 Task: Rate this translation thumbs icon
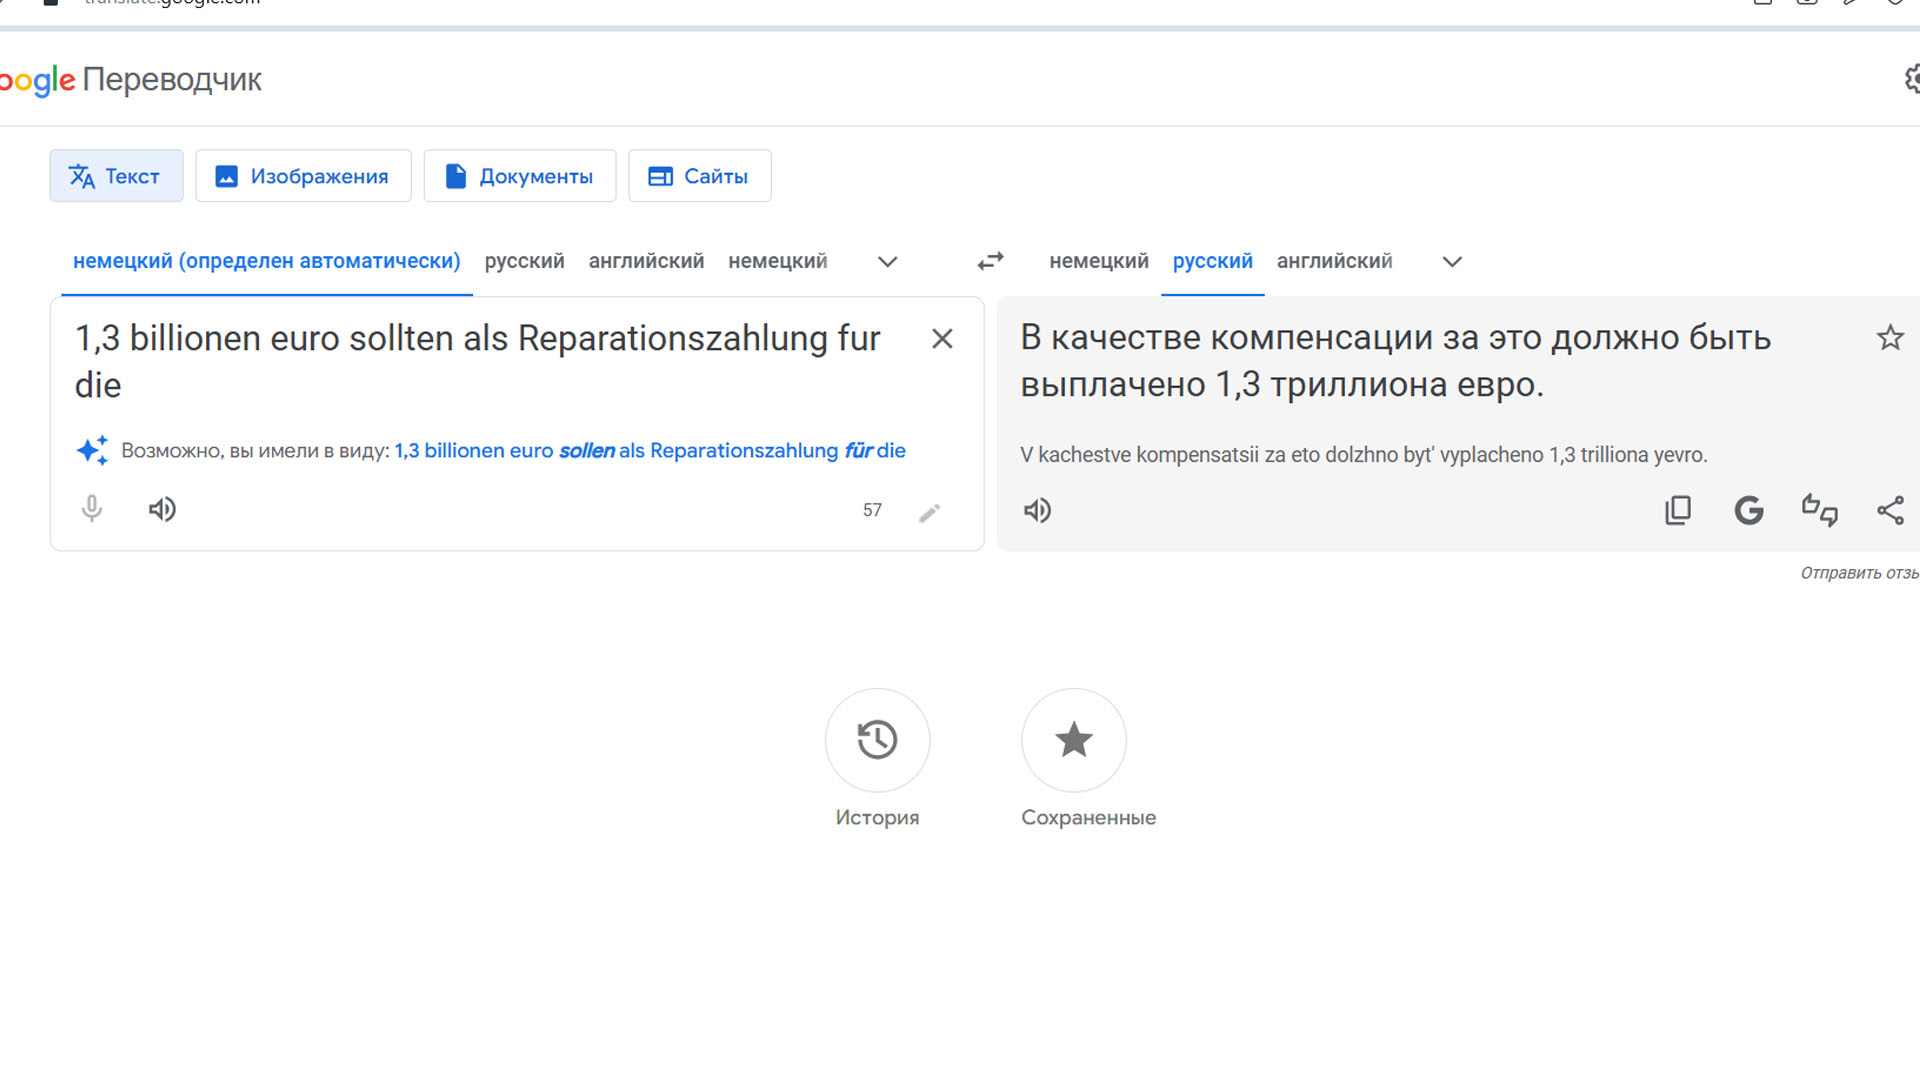(1819, 510)
